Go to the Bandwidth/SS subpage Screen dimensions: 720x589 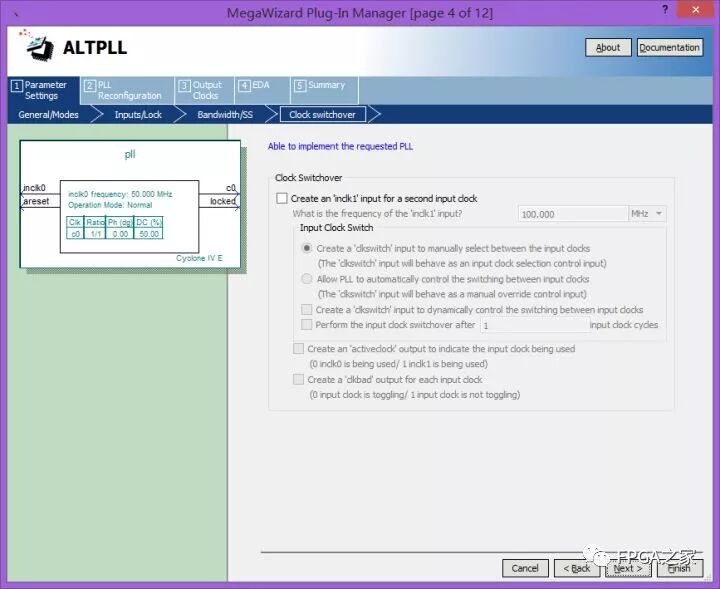[225, 115]
